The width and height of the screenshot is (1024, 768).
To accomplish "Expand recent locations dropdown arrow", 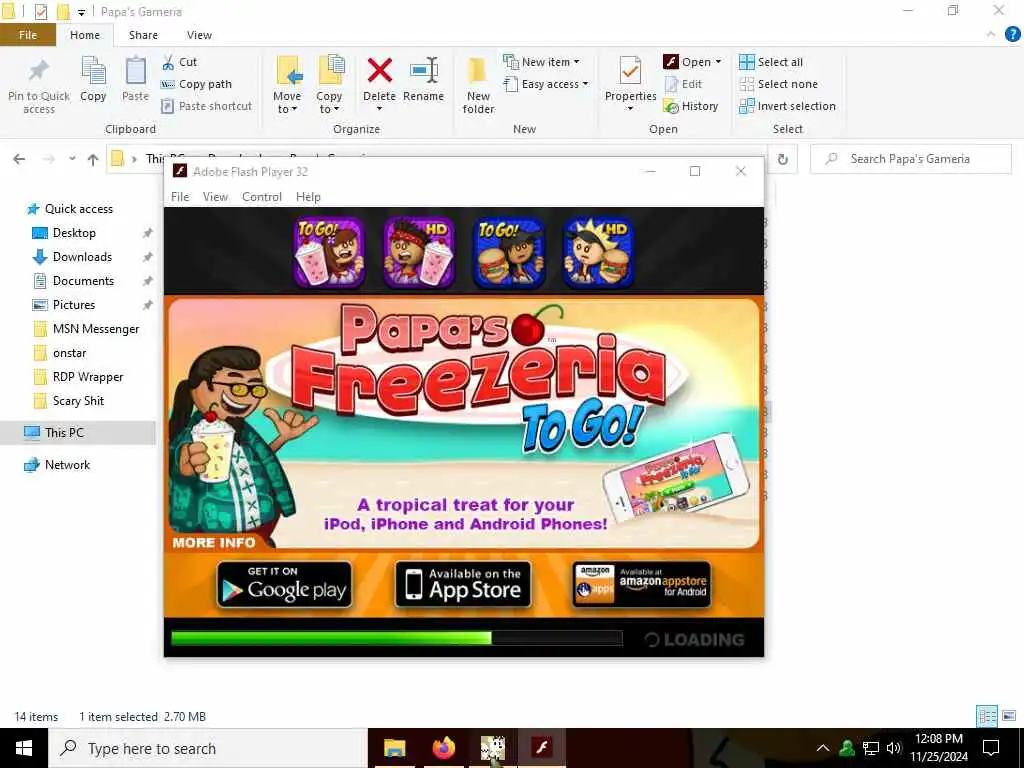I will point(72,159).
